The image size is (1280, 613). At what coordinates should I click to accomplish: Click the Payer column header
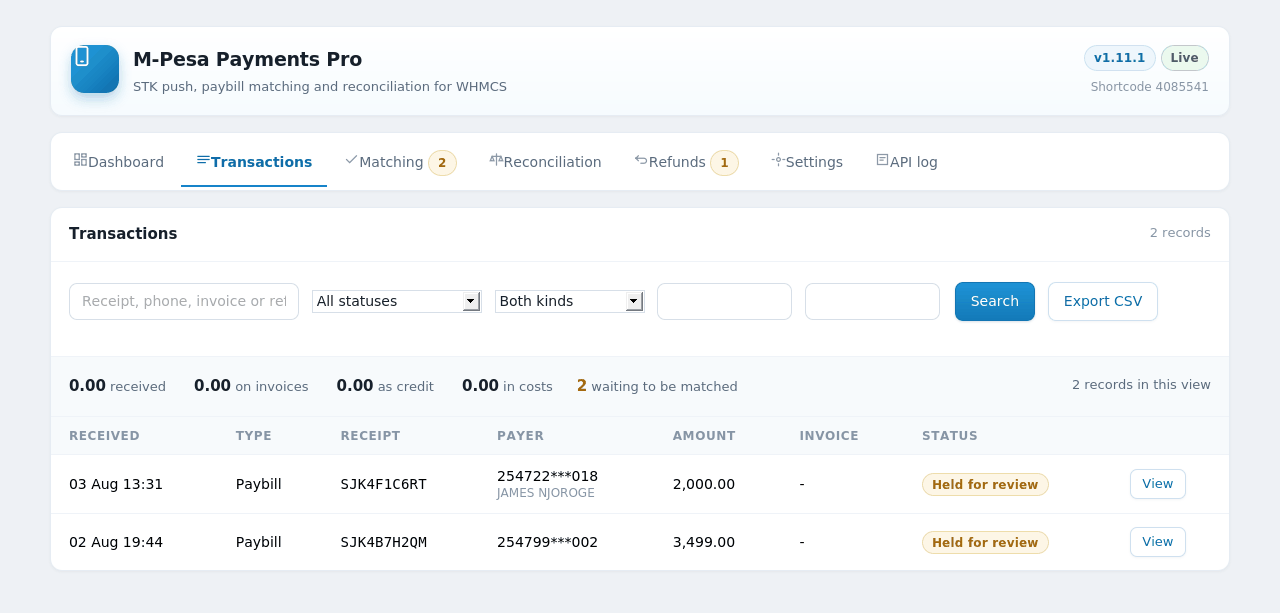point(520,436)
